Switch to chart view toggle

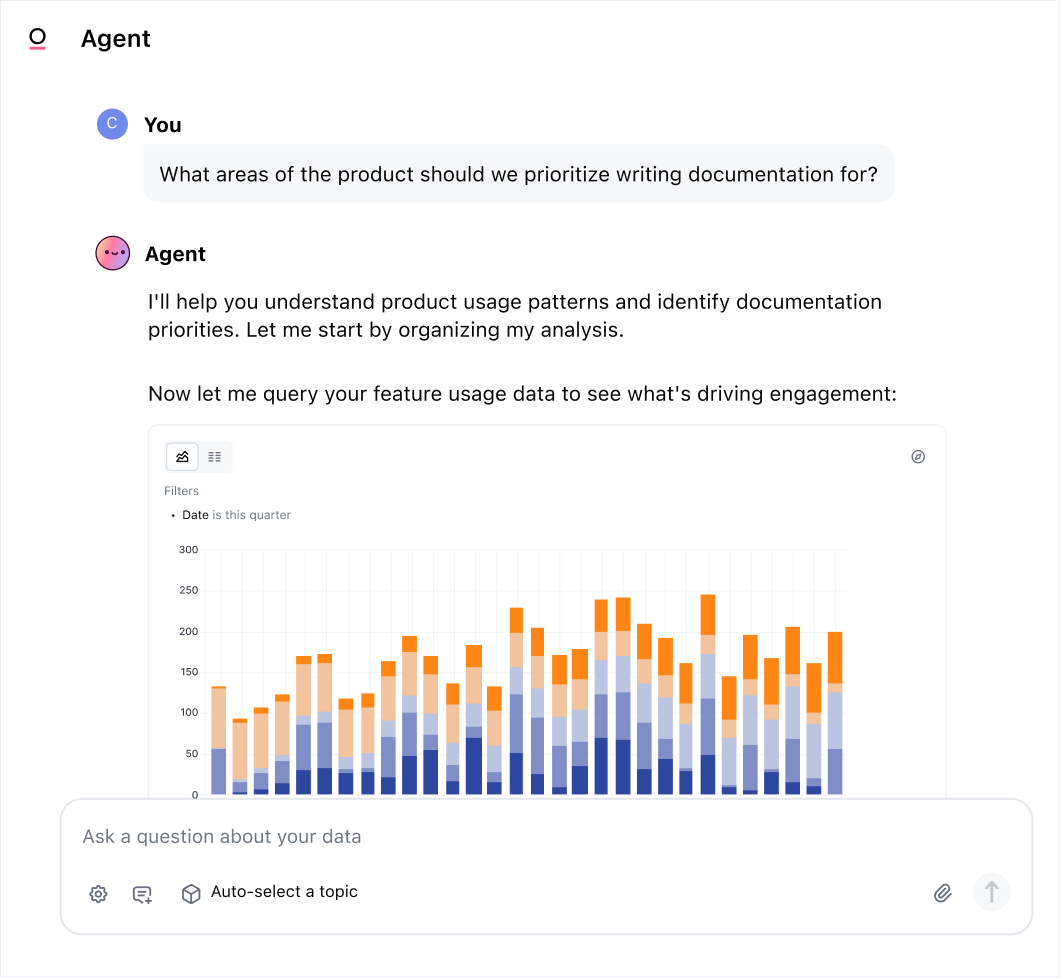pyautogui.click(x=182, y=457)
